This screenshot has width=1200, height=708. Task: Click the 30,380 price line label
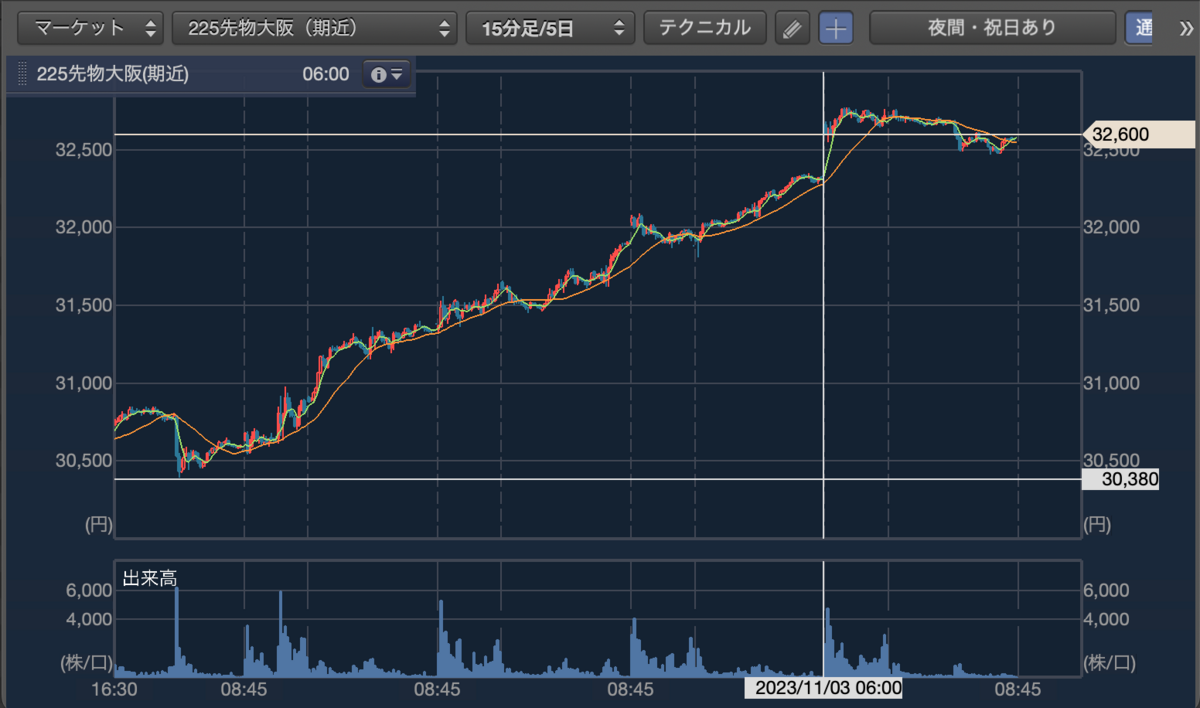1120,479
